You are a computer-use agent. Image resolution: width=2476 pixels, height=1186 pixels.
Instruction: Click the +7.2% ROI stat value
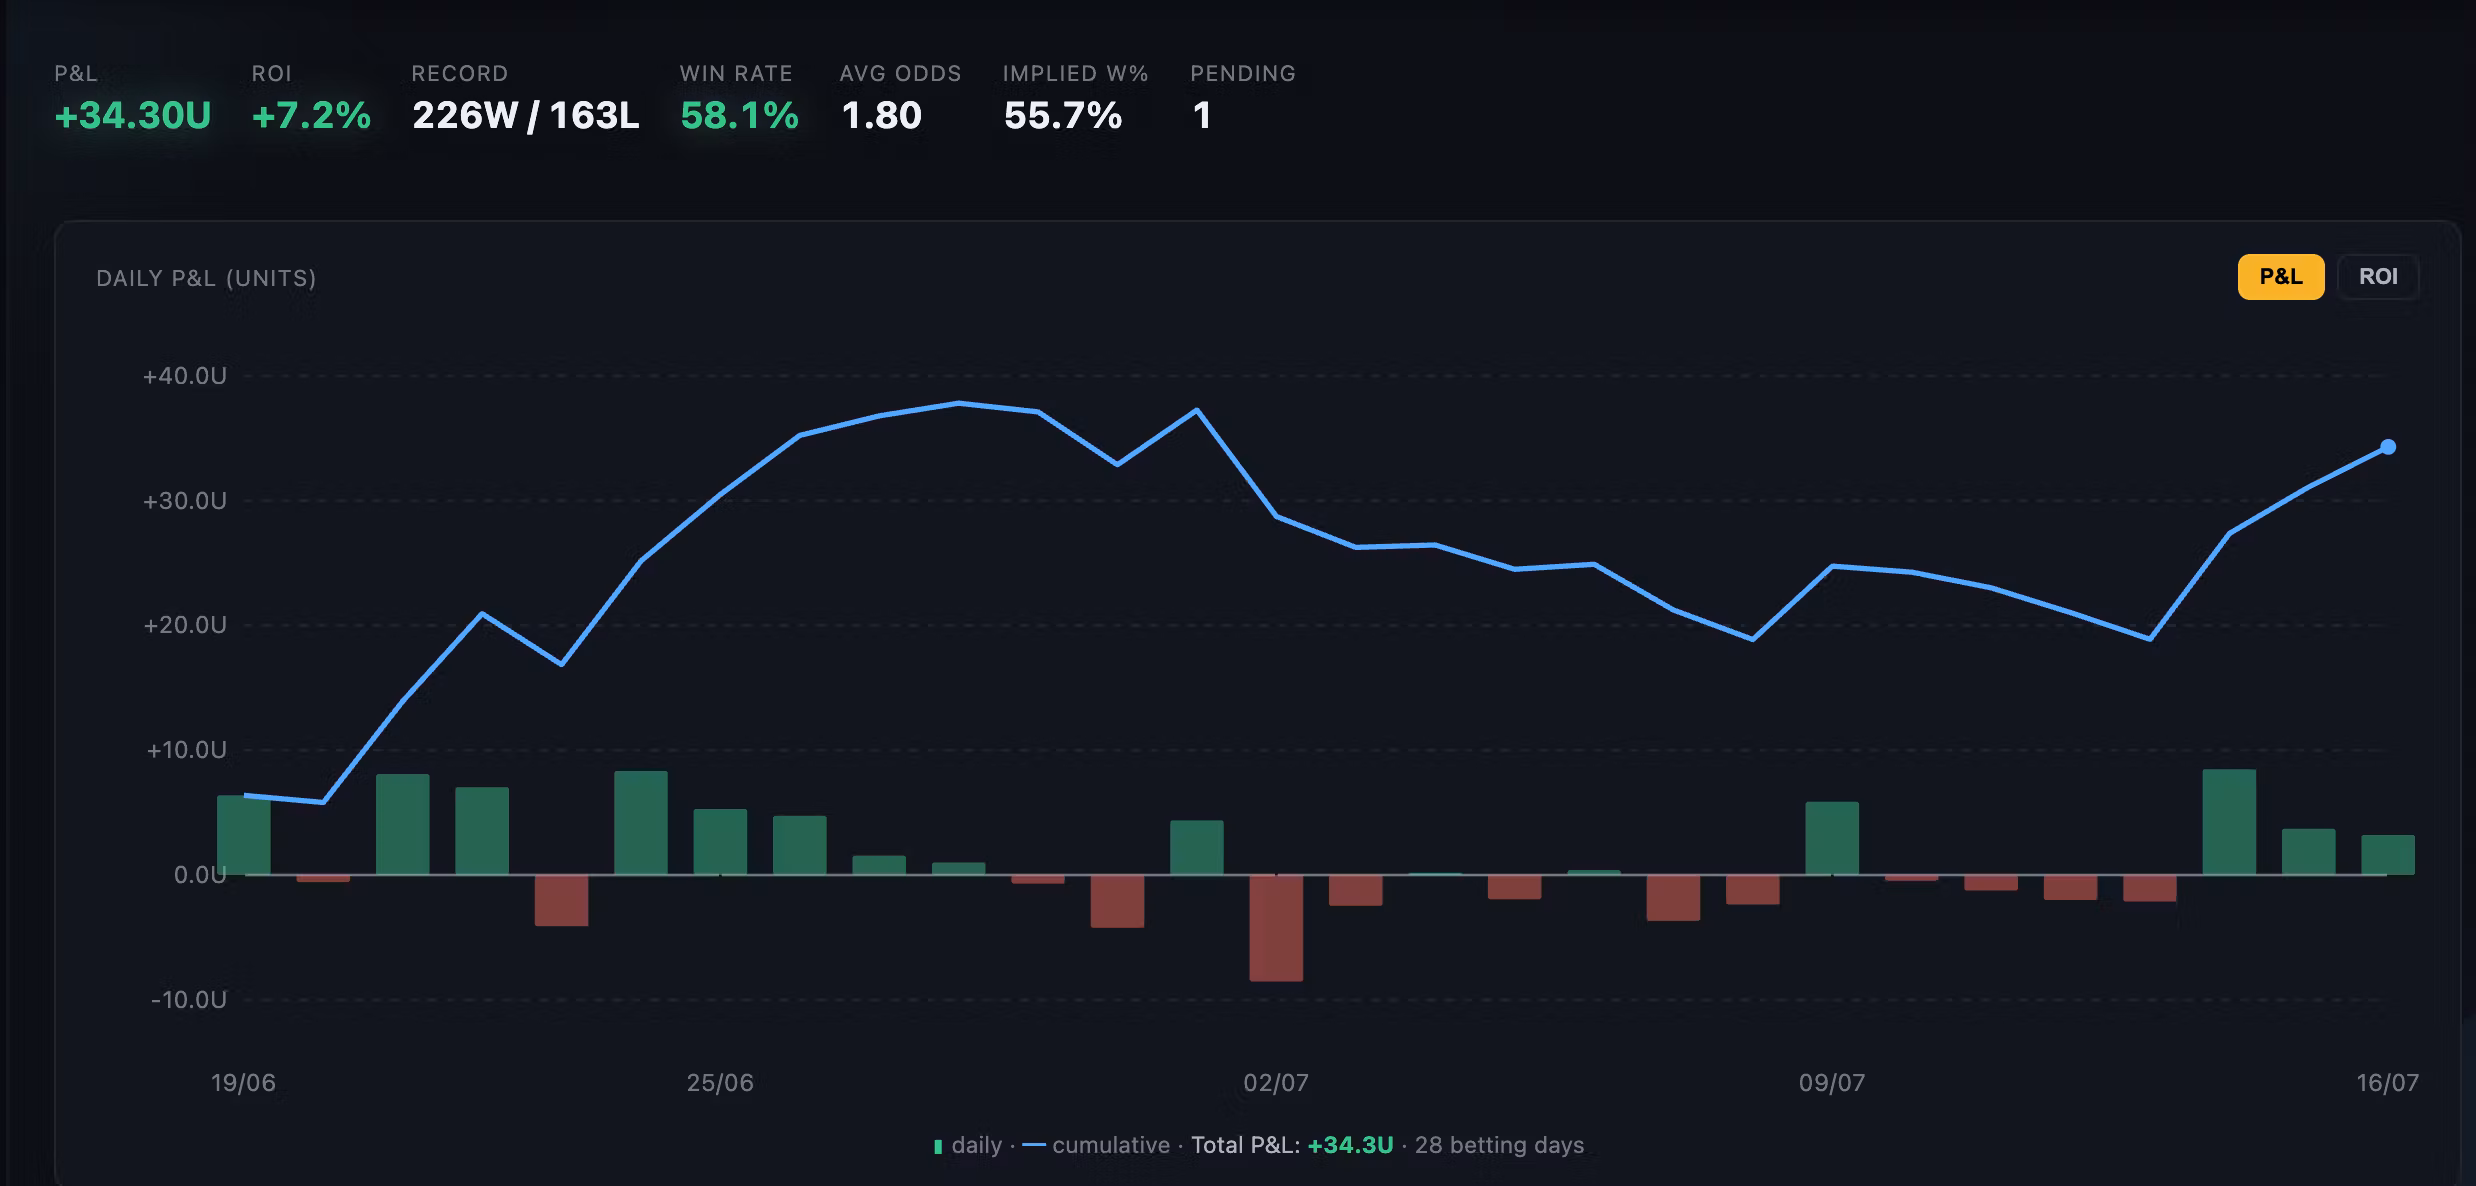[311, 116]
